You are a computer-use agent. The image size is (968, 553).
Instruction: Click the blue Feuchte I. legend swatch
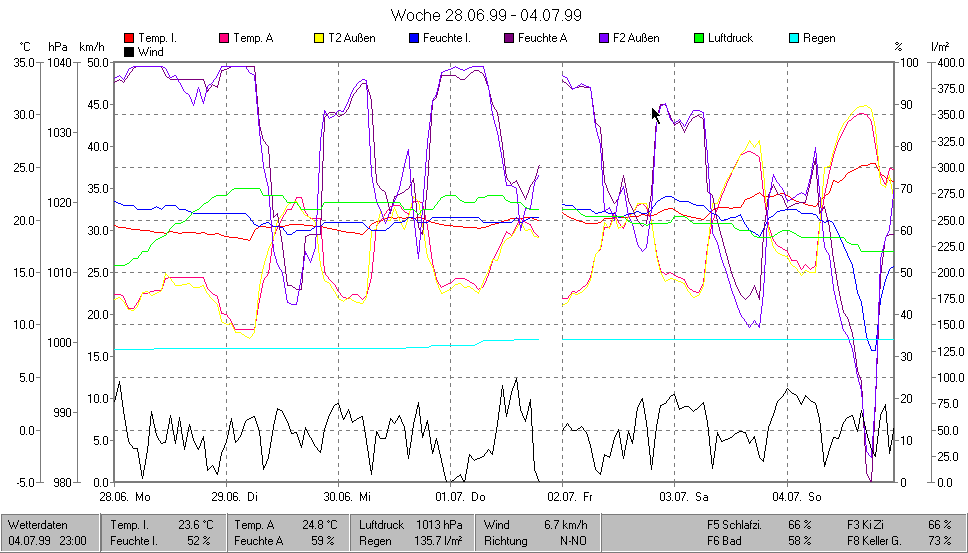point(414,38)
